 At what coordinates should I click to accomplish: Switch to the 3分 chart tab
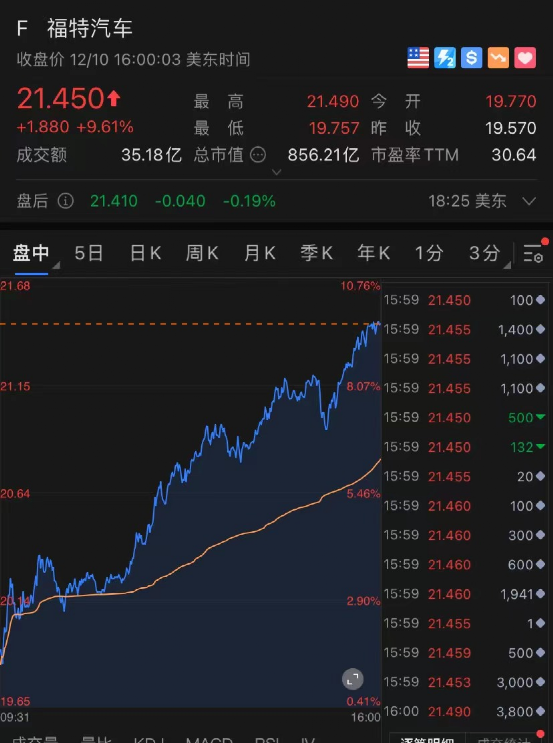coord(484,254)
